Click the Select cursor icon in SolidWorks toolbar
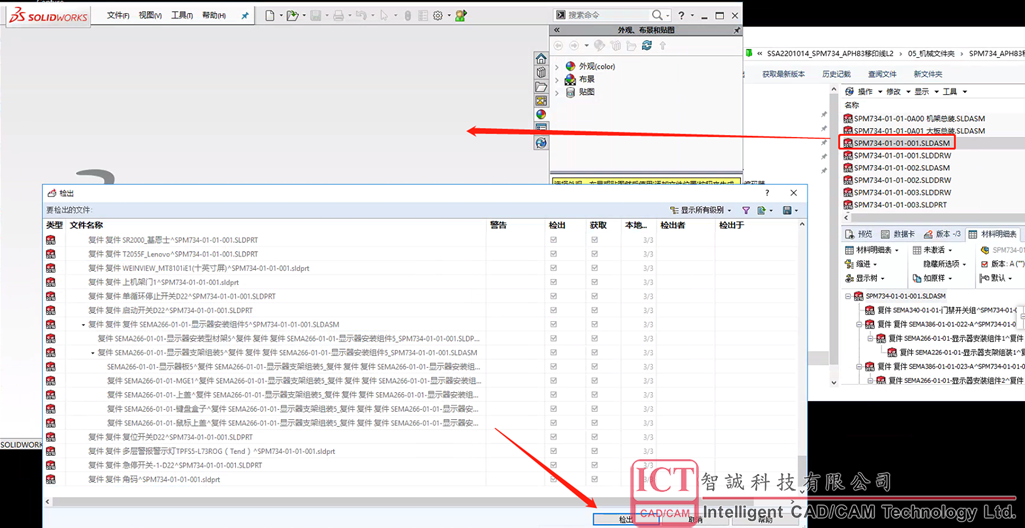 (384, 15)
